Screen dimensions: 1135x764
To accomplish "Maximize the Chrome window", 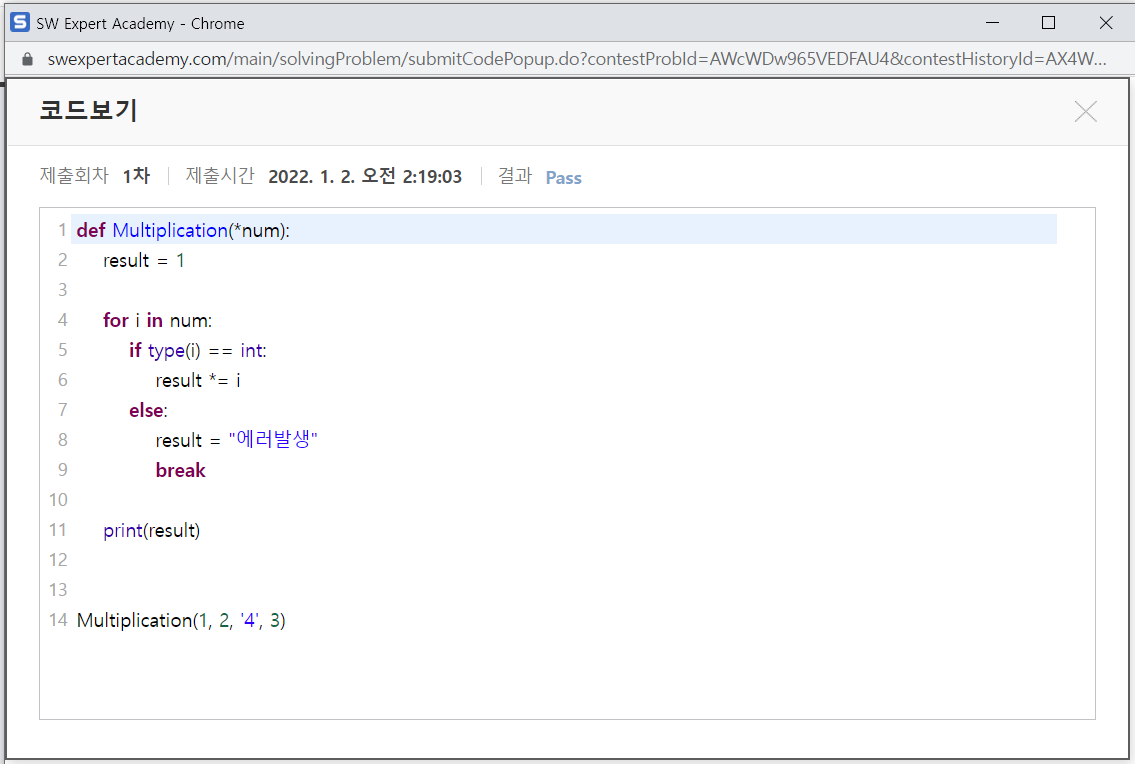I will pyautogui.click(x=1048, y=22).
